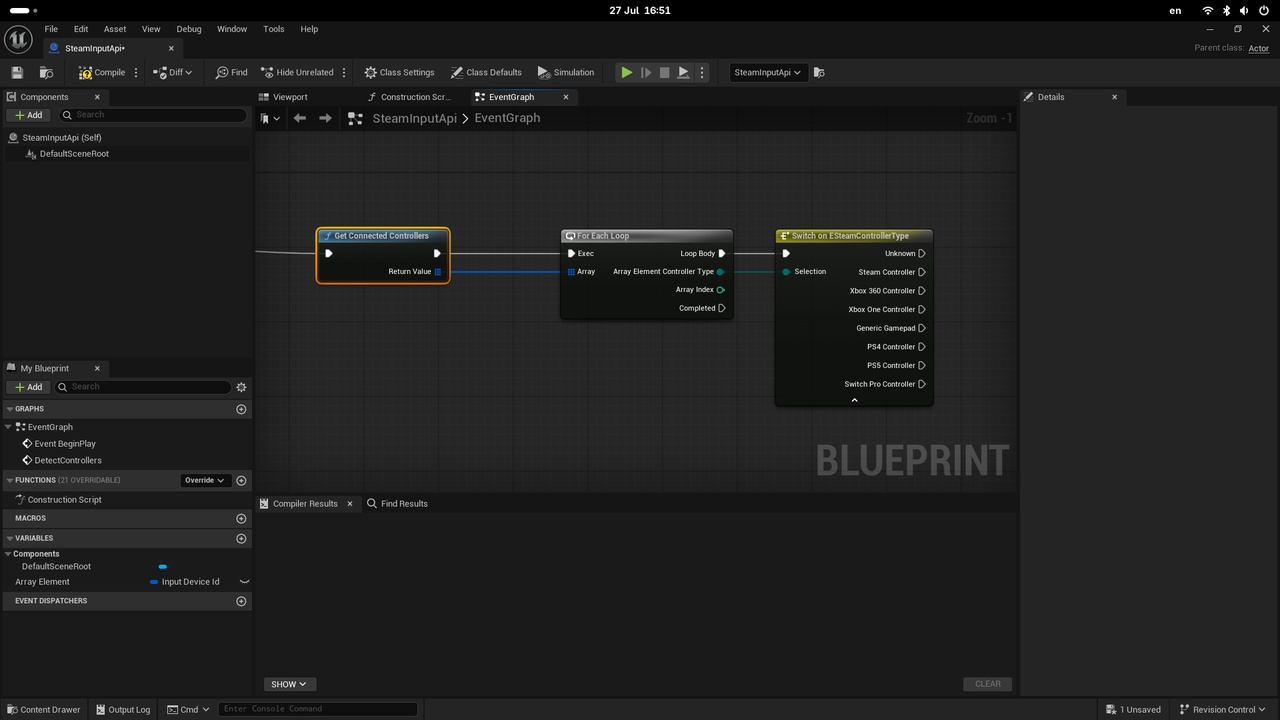Open the Diff dropdown
Viewport: 1280px width, 720px height.
coord(172,72)
